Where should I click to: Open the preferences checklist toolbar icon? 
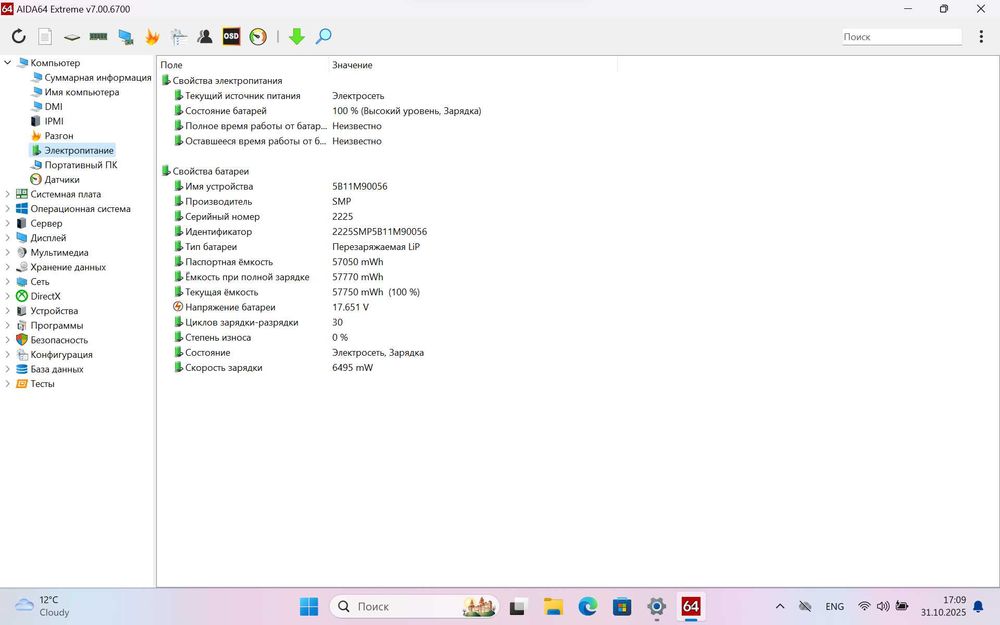[x=179, y=36]
